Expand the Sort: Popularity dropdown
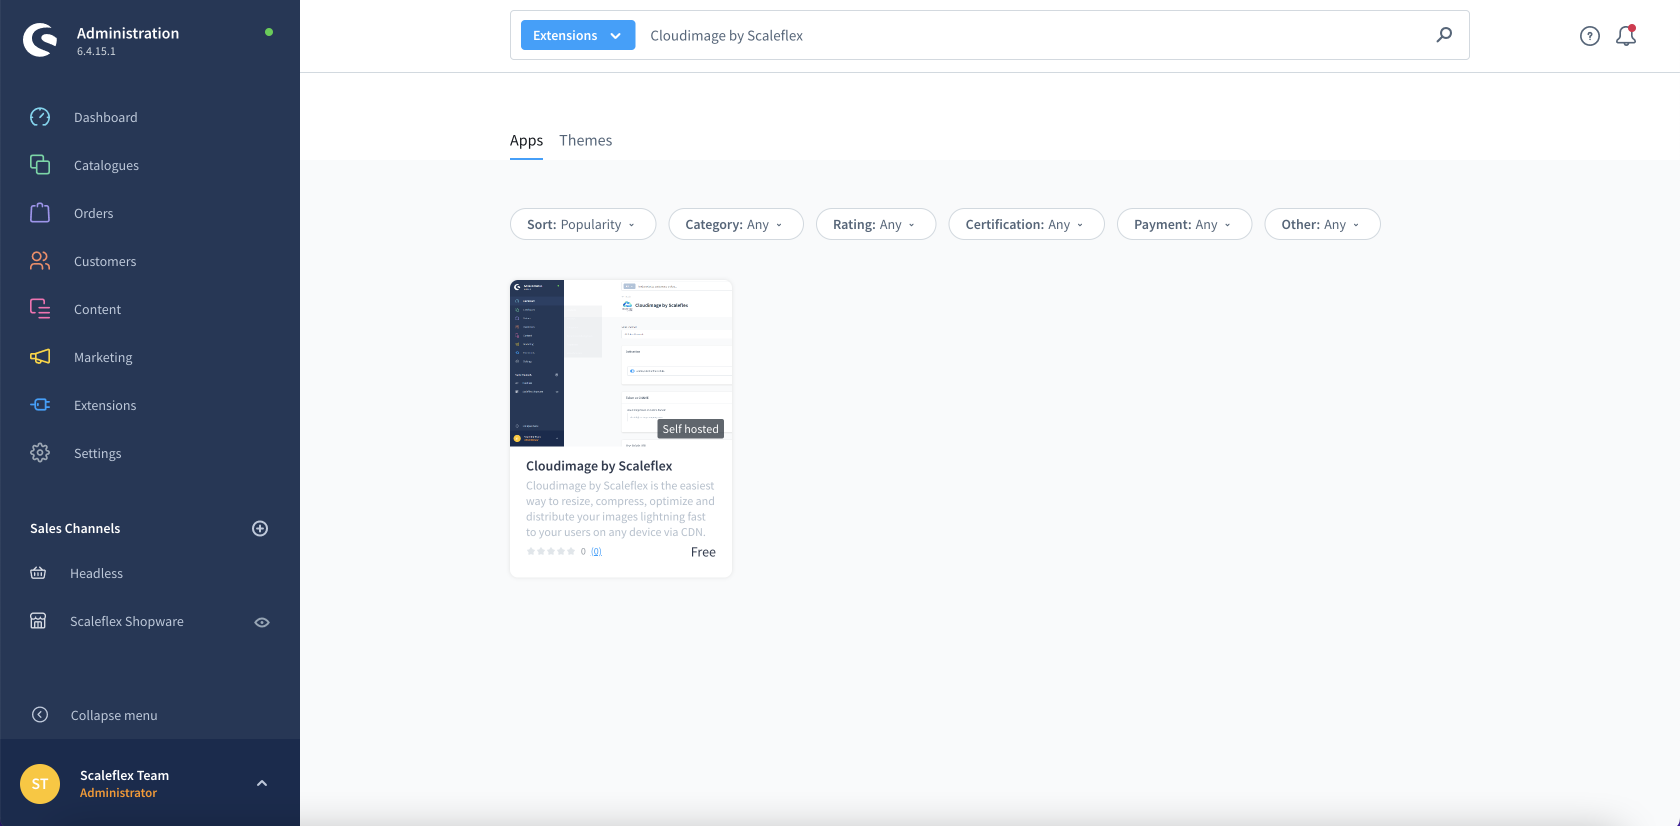This screenshot has height=826, width=1680. point(582,224)
